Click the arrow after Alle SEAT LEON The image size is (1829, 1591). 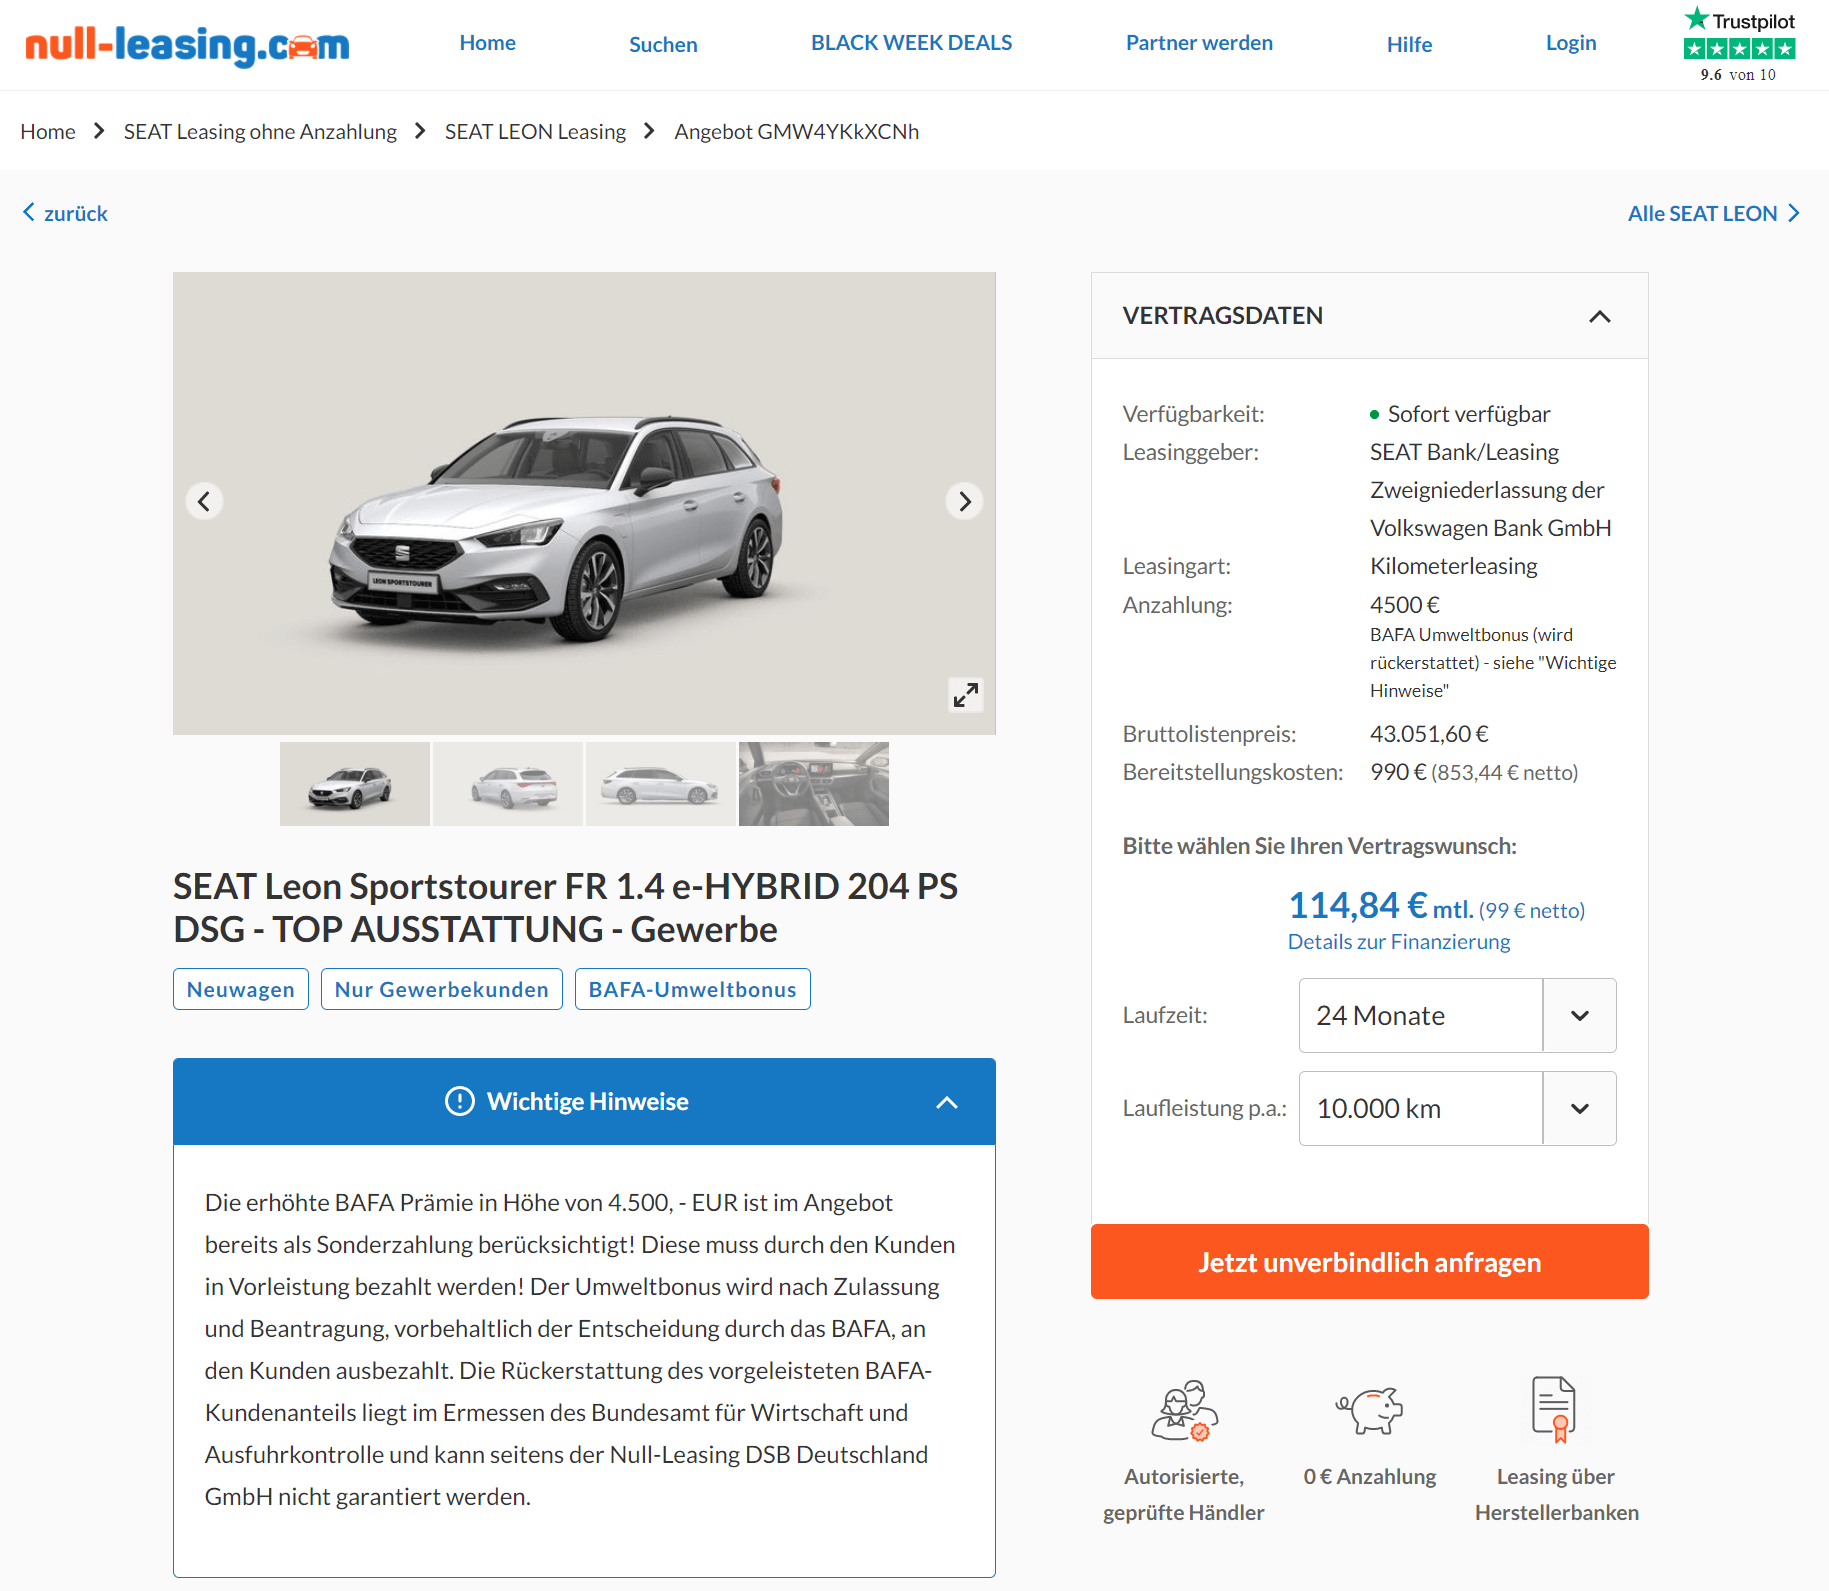(x=1794, y=213)
